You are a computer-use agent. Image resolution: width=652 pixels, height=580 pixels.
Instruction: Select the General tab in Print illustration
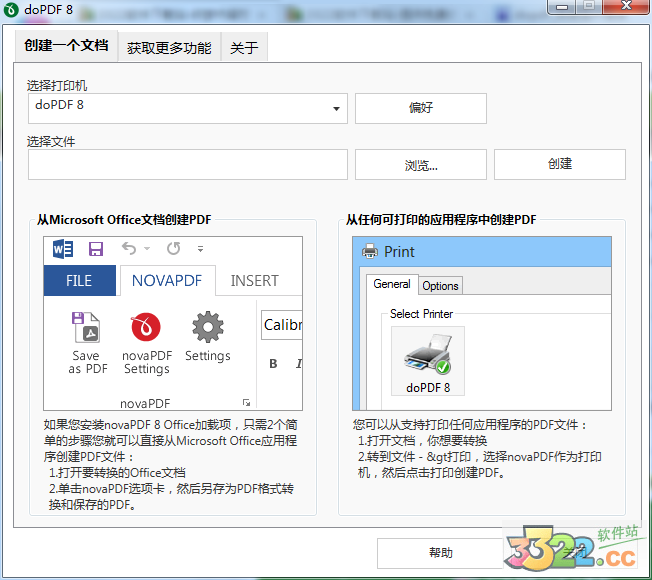click(x=392, y=284)
